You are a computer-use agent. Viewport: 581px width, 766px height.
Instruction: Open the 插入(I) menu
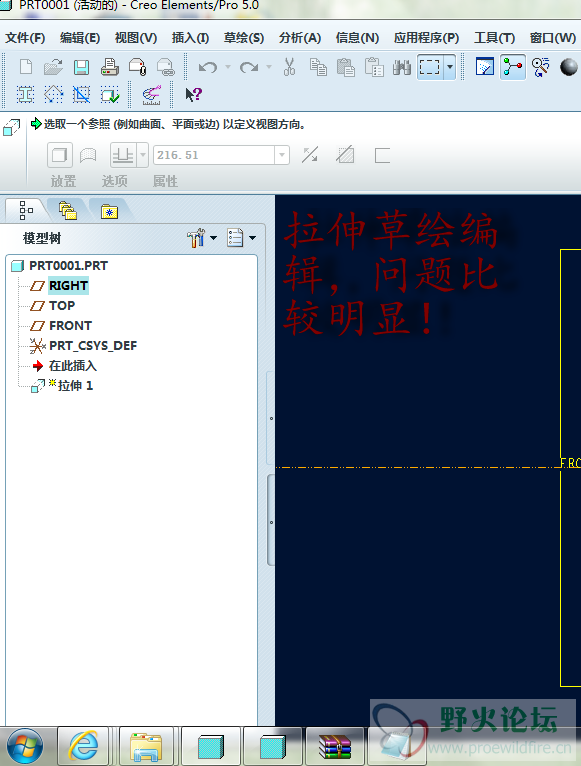click(191, 38)
